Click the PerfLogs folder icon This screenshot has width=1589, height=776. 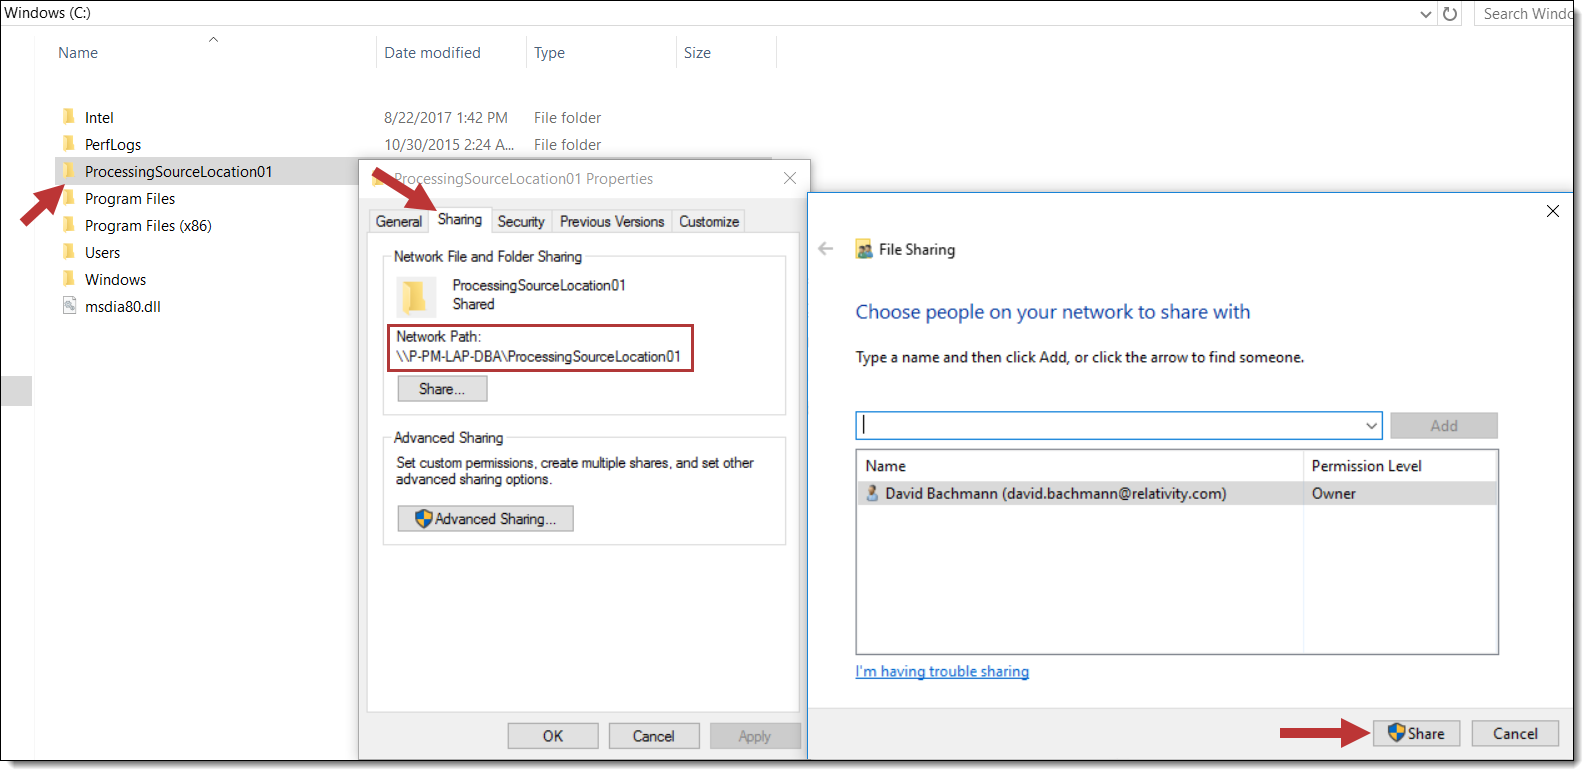(x=69, y=144)
